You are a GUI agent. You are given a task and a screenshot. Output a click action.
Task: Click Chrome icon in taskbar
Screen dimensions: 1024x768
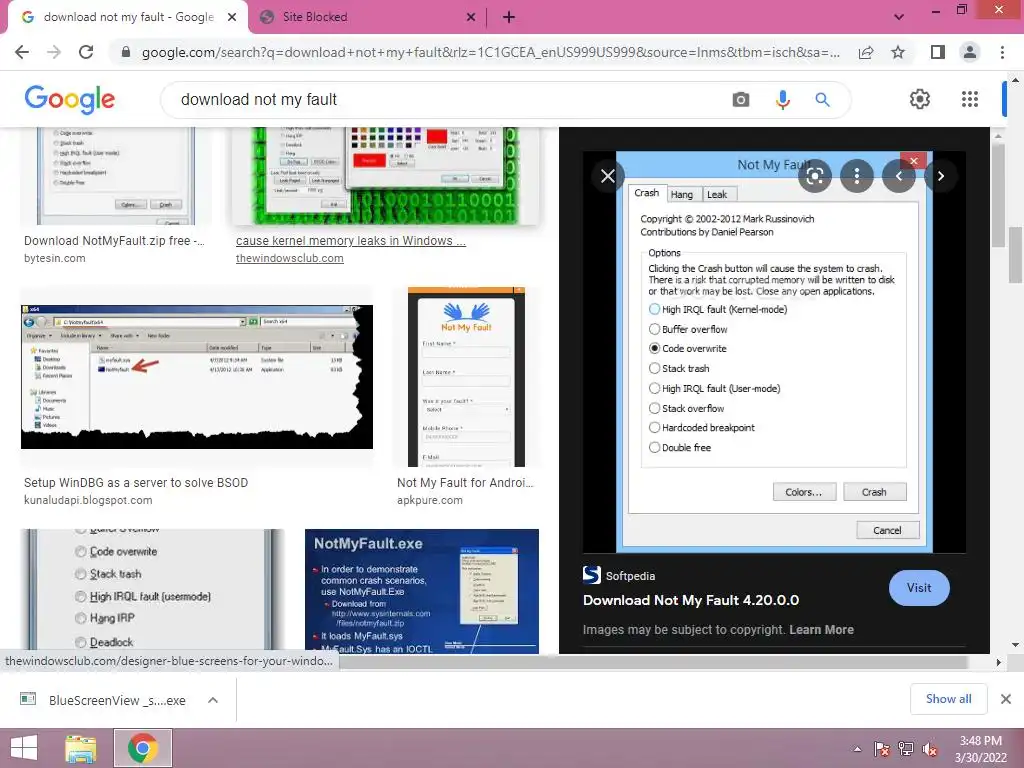click(x=143, y=748)
